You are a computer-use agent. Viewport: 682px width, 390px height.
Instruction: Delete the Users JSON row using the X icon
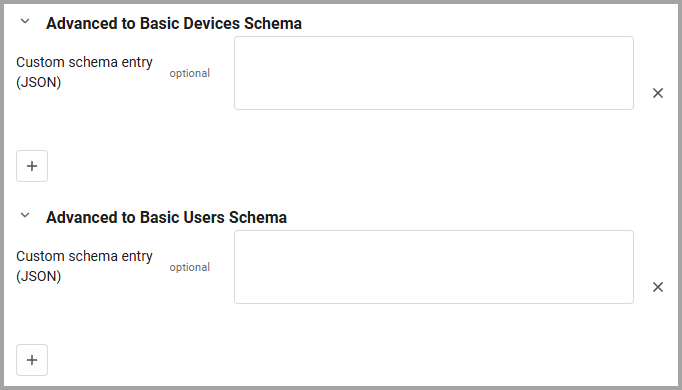coord(658,287)
